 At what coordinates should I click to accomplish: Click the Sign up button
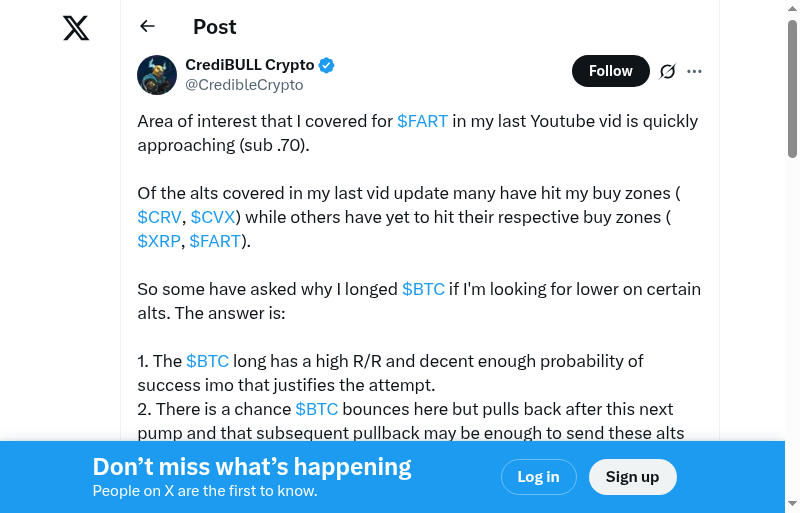tap(632, 477)
